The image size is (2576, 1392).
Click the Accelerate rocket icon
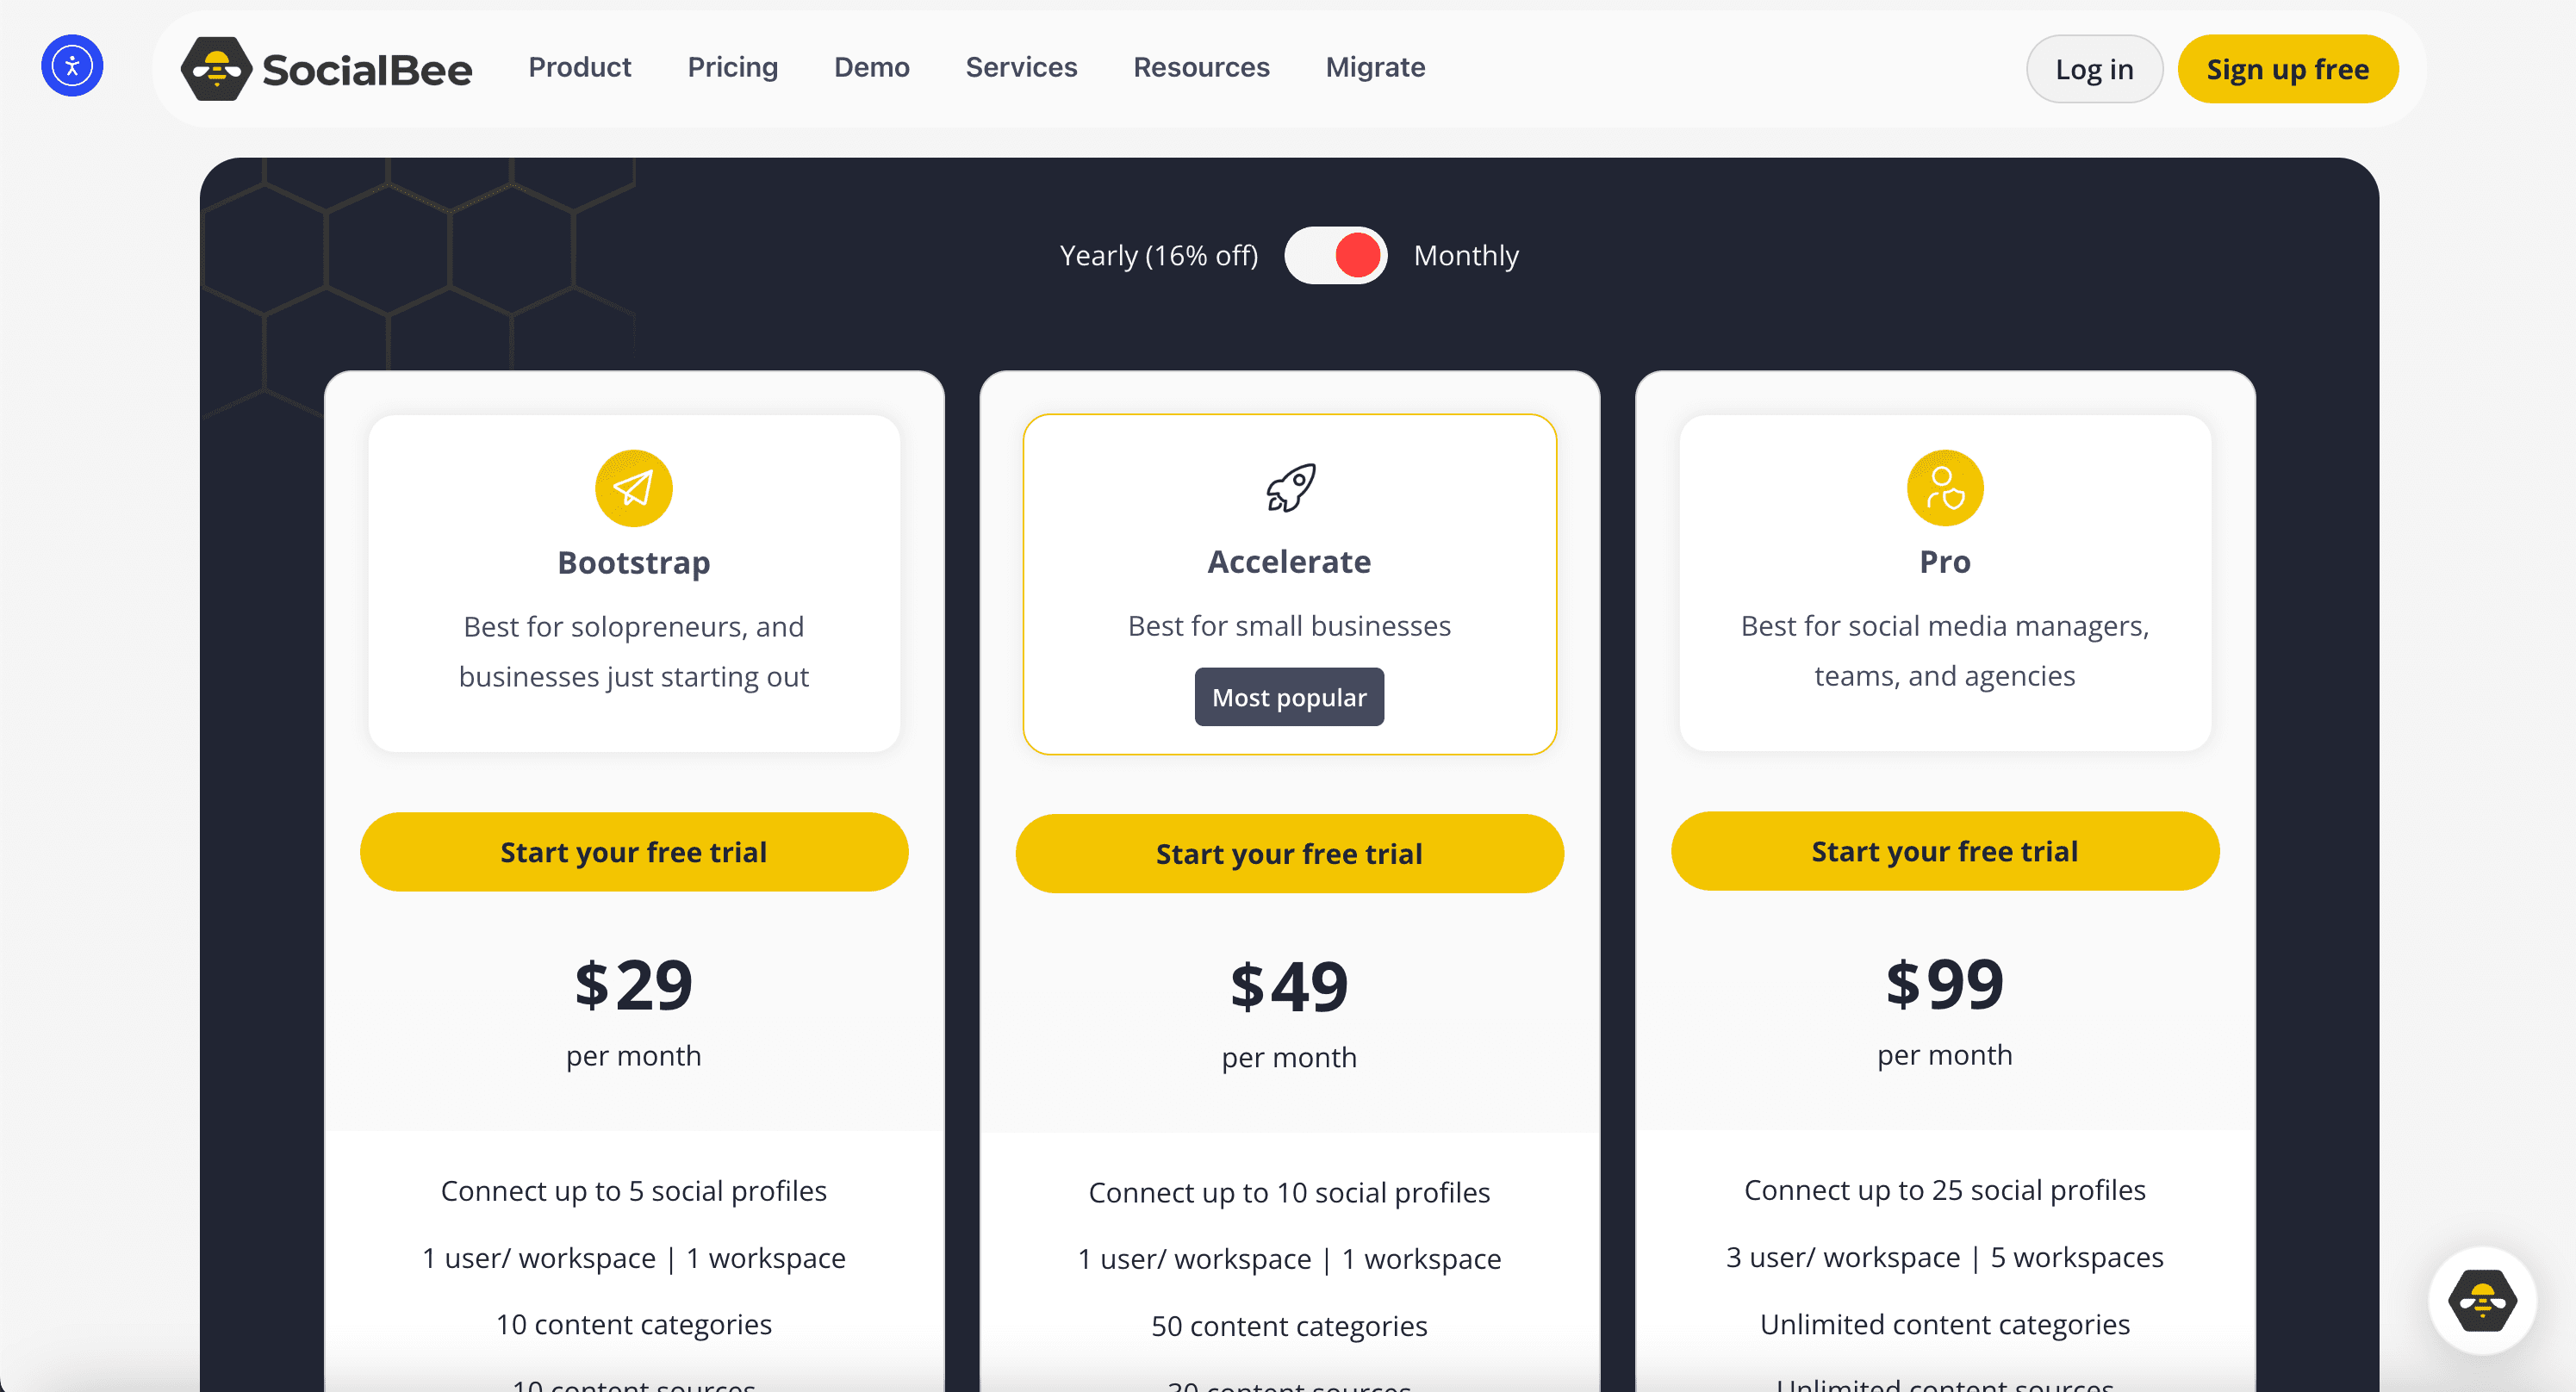click(1290, 488)
